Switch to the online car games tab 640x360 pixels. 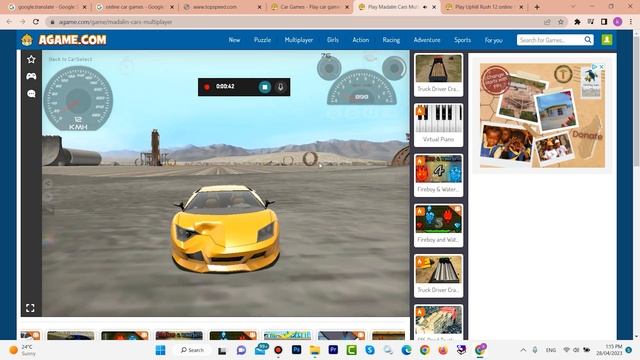click(135, 7)
